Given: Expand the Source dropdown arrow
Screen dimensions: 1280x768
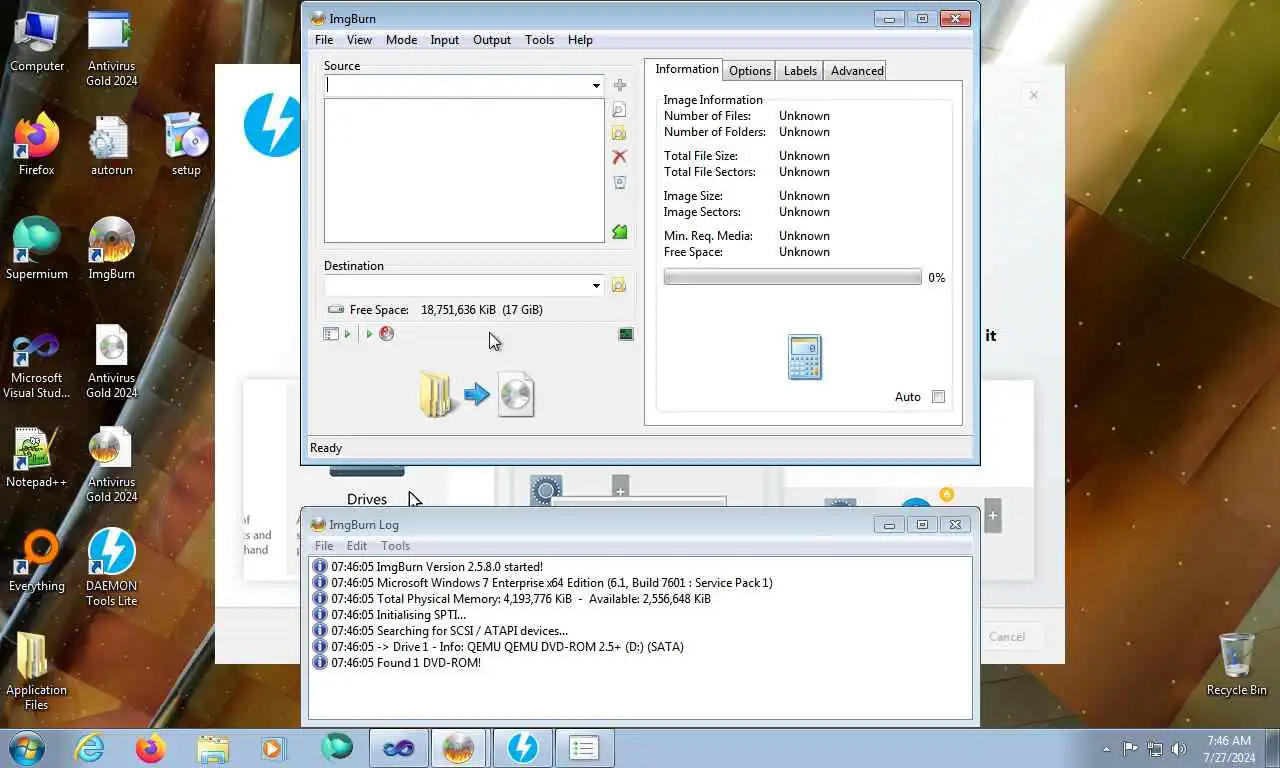Looking at the screenshot, I should click(x=596, y=86).
